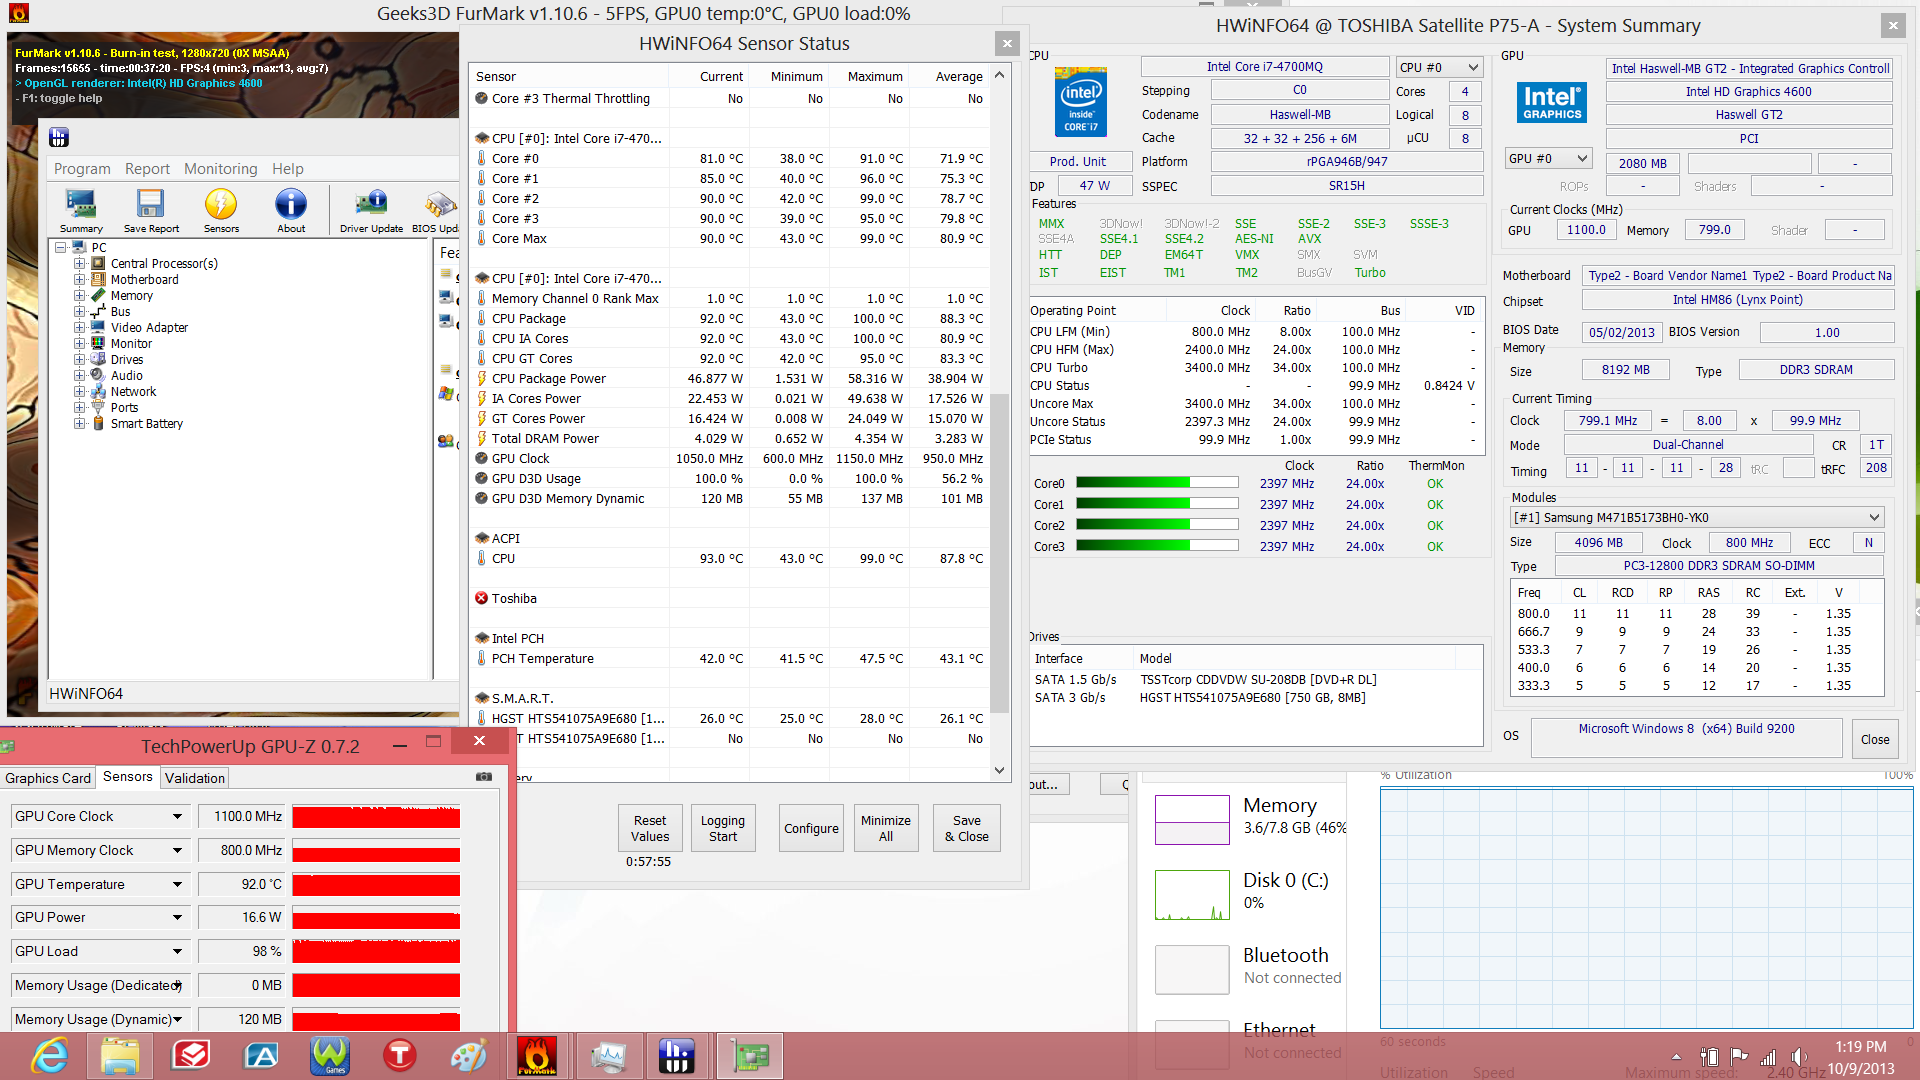1920x1080 pixels.
Task: Open the GPU Temperature sensor dropdown
Action: 177,885
